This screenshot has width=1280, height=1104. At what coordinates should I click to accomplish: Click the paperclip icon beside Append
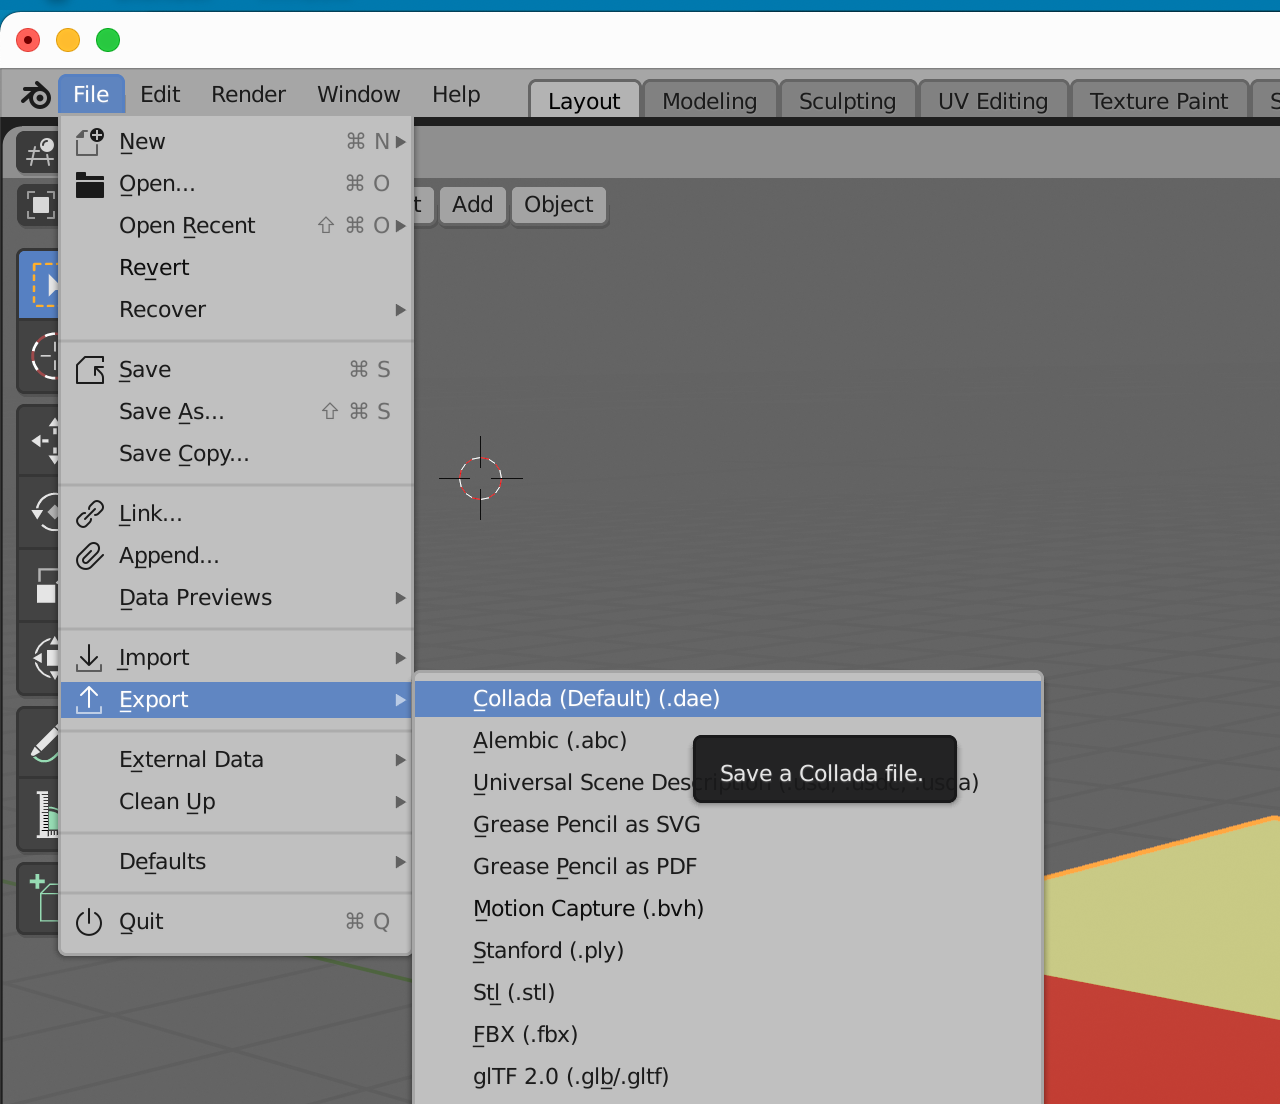pyautogui.click(x=90, y=556)
